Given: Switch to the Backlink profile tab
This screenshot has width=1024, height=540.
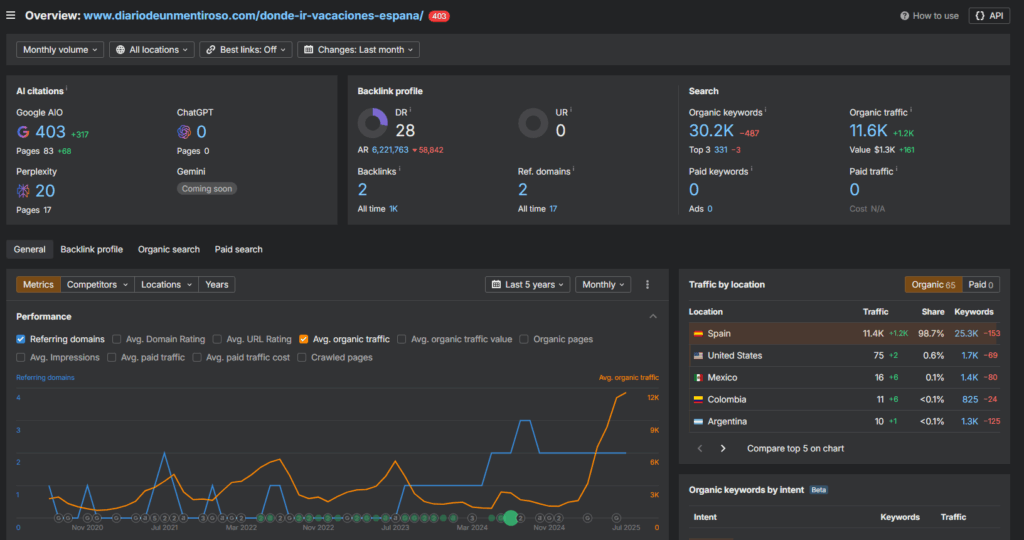Looking at the screenshot, I should [91, 249].
